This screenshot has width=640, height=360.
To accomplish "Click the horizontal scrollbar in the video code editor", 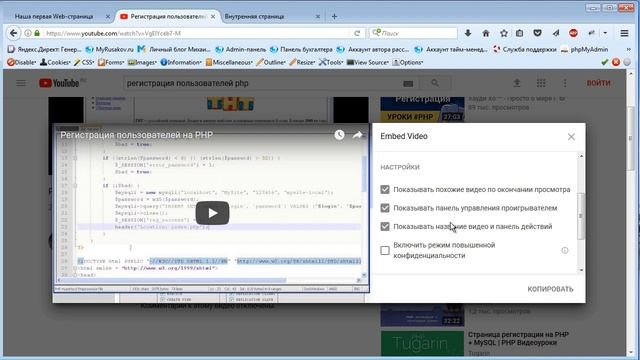I will pyautogui.click(x=174, y=280).
